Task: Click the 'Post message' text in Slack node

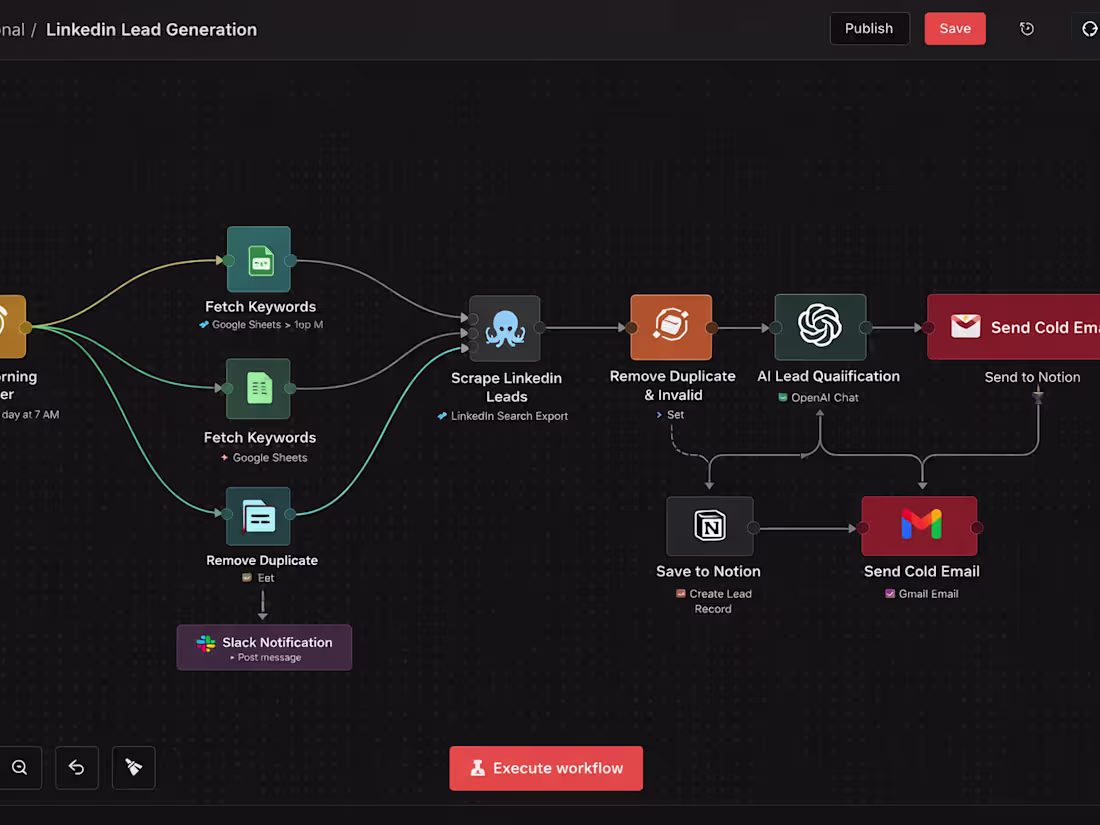Action: point(269,658)
